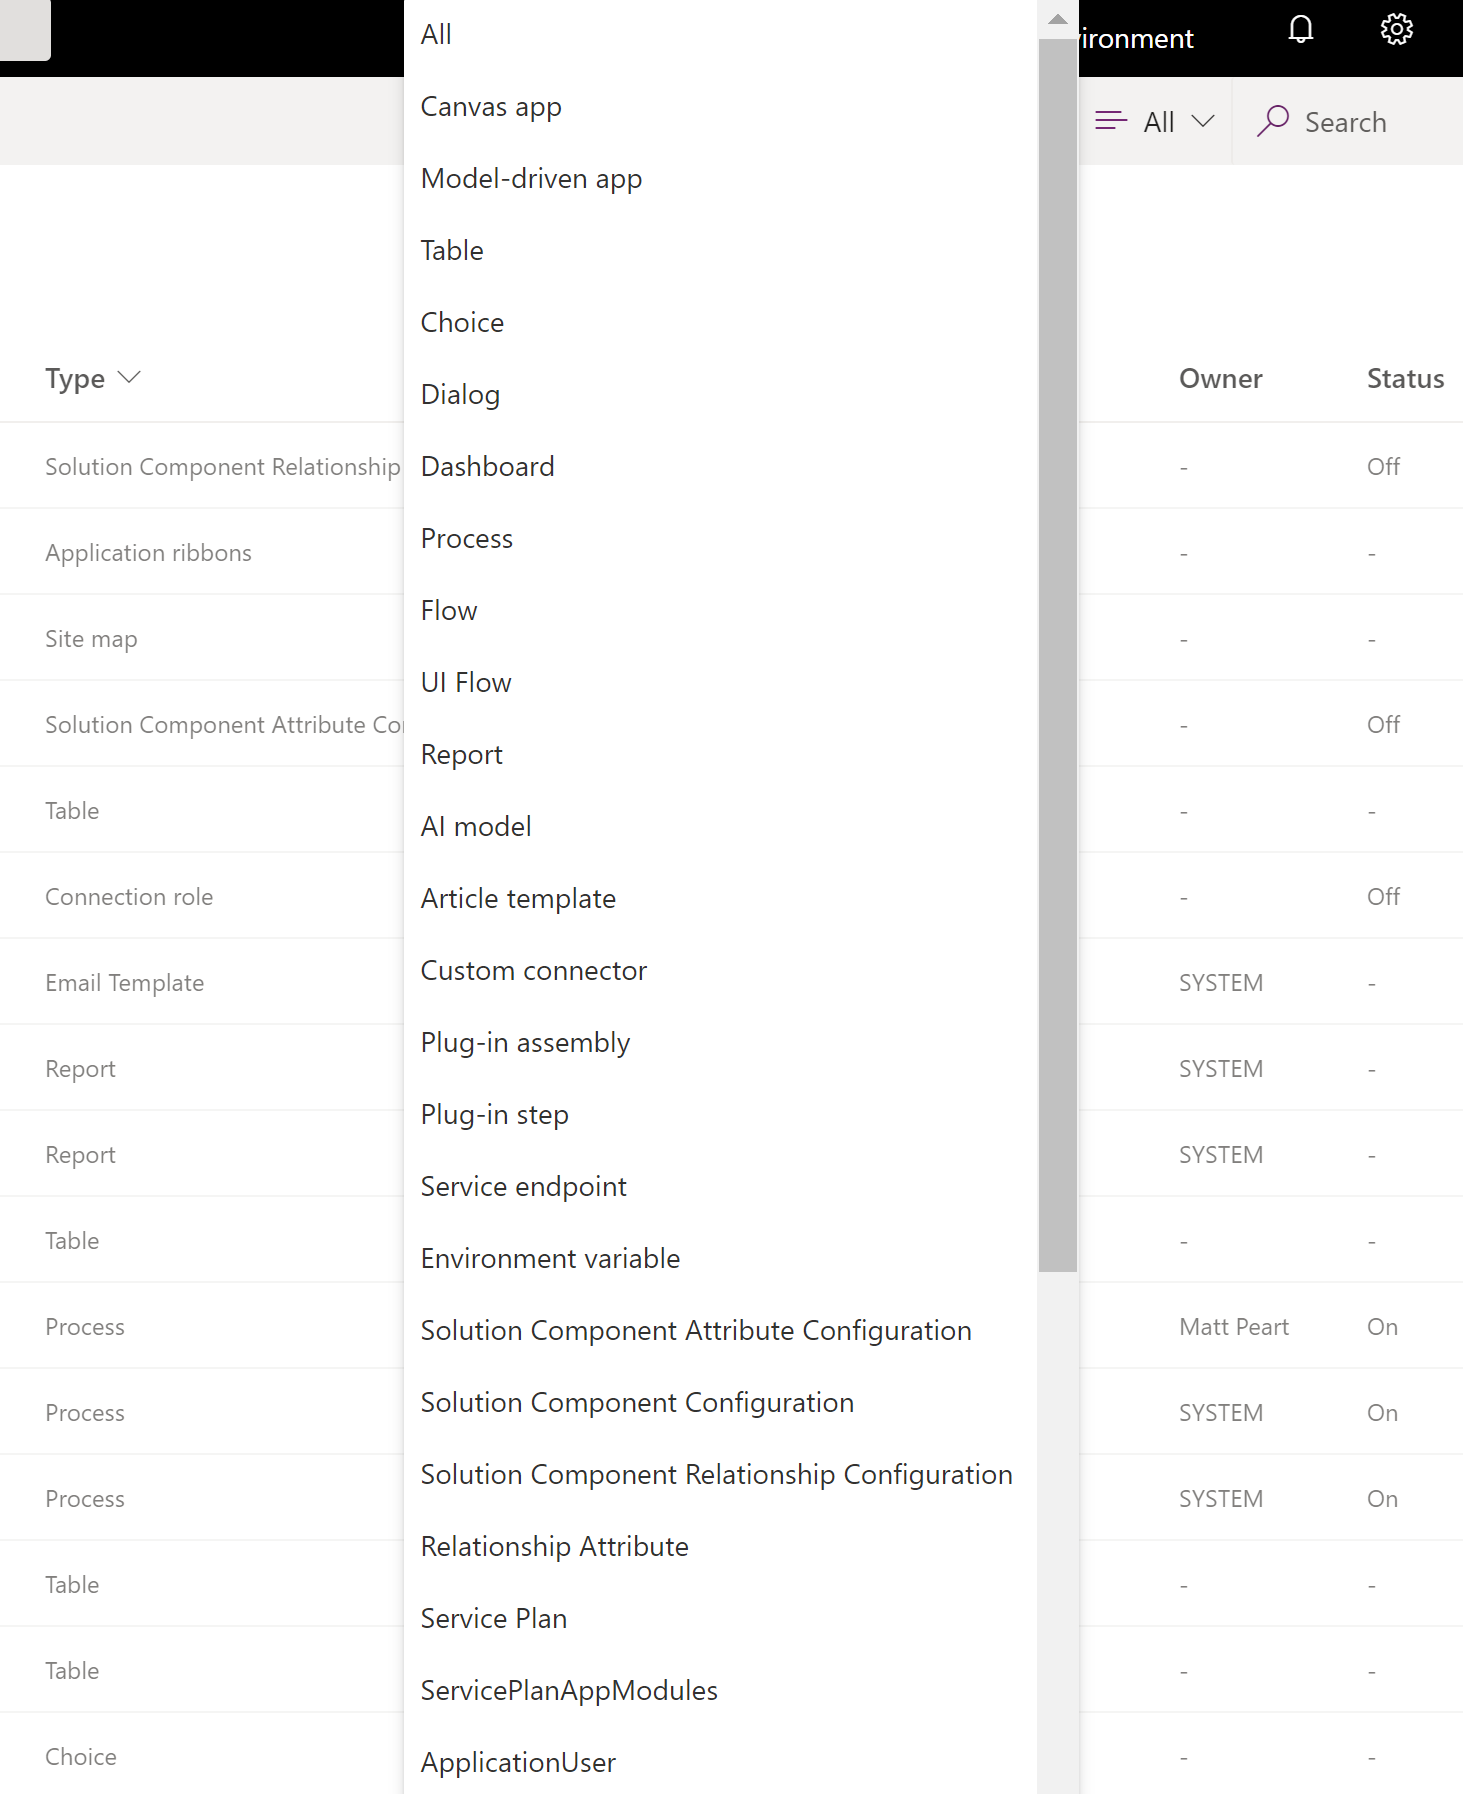This screenshot has width=1463, height=1794.
Task: Select Canvas app from the type list
Action: click(x=491, y=106)
